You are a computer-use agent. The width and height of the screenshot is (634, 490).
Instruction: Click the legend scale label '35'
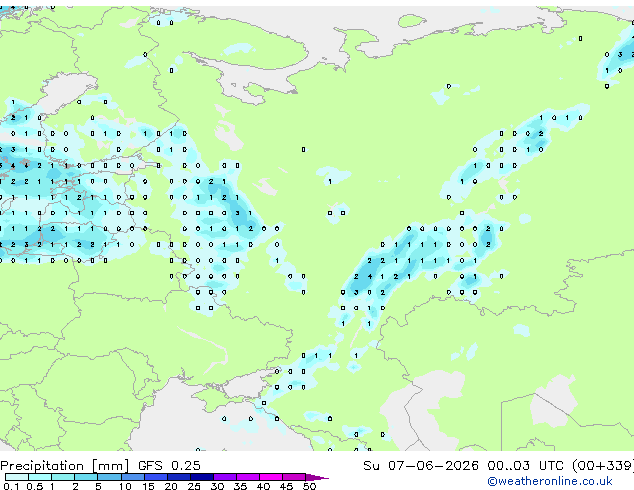click(x=240, y=486)
